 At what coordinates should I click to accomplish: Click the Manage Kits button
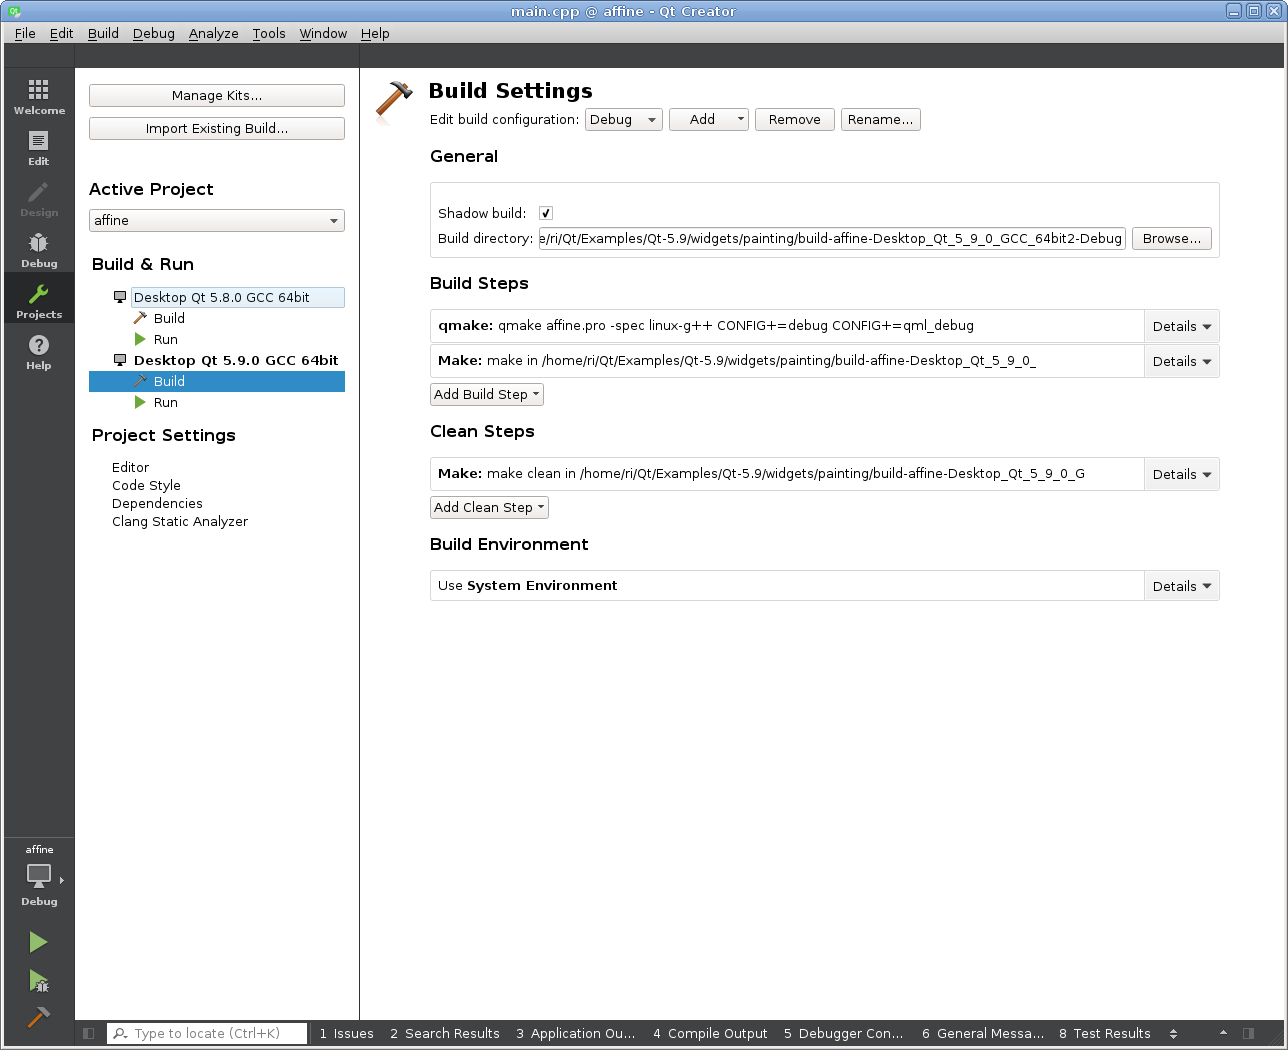point(217,96)
